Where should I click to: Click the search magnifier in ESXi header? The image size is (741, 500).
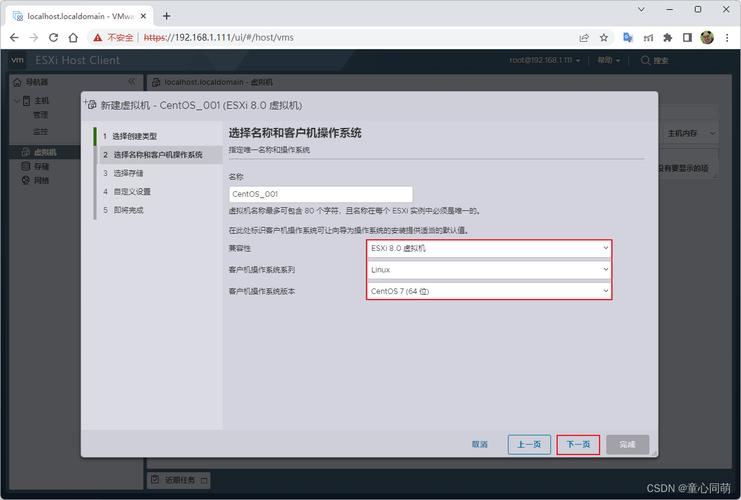point(645,60)
